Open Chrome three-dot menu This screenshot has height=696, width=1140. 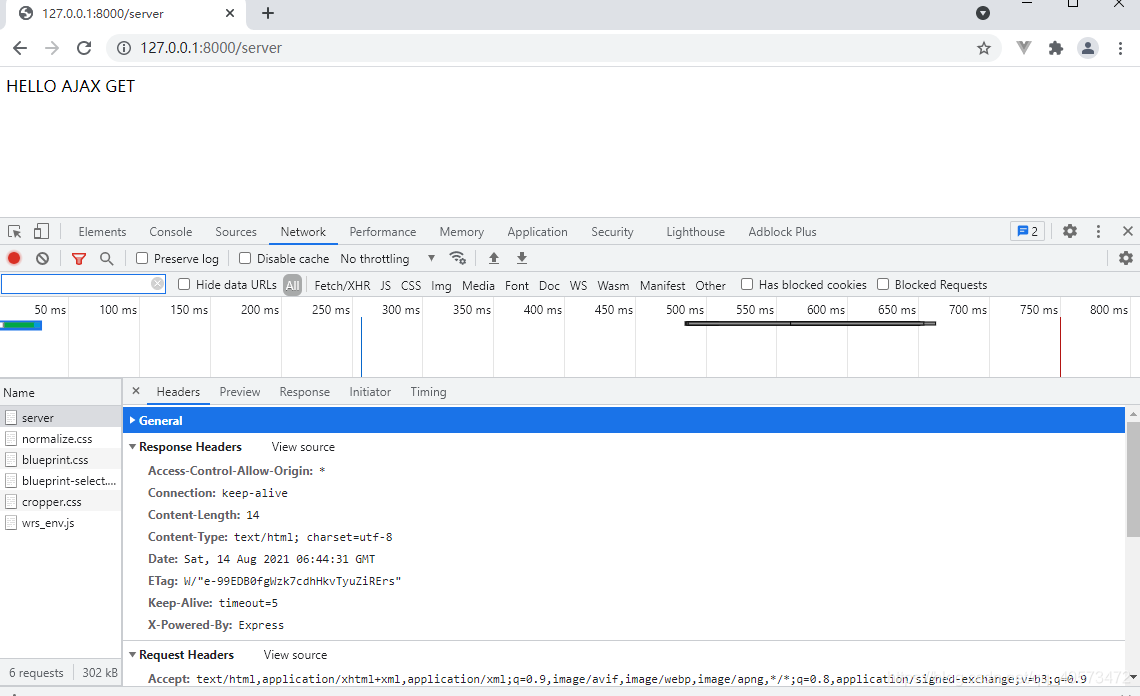[x=1120, y=48]
